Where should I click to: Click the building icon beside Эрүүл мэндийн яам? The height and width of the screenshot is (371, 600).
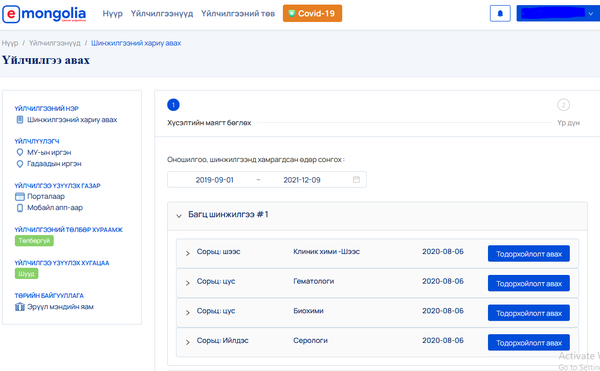click(x=20, y=307)
